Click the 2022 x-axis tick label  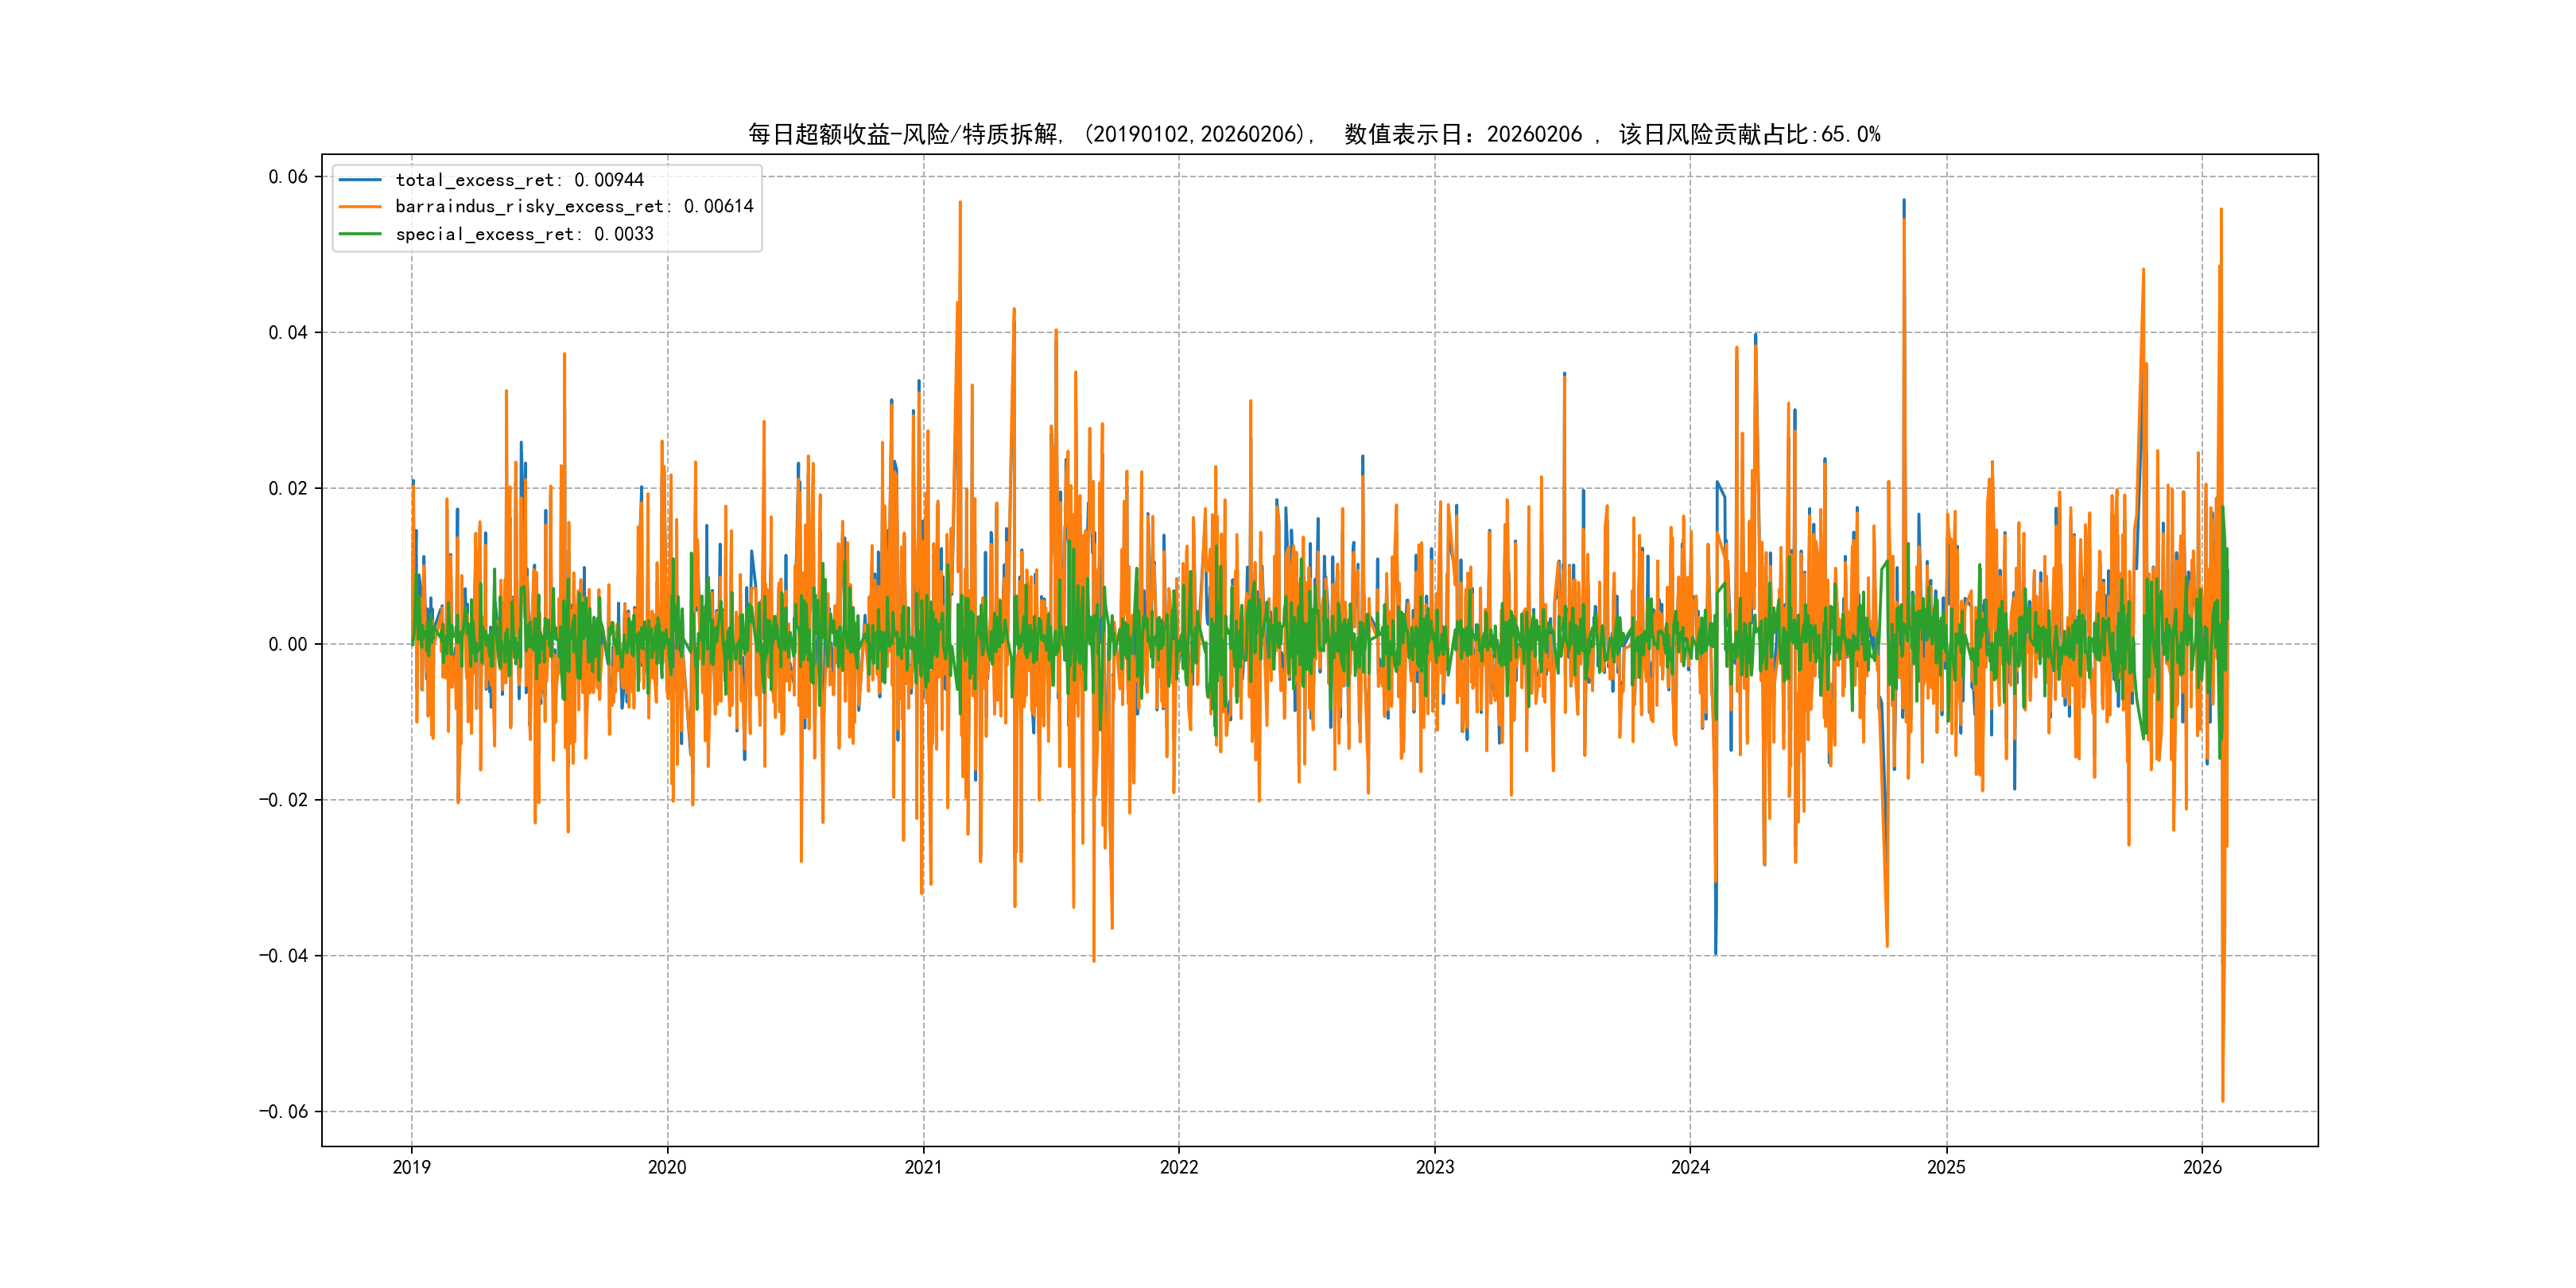[1179, 1167]
